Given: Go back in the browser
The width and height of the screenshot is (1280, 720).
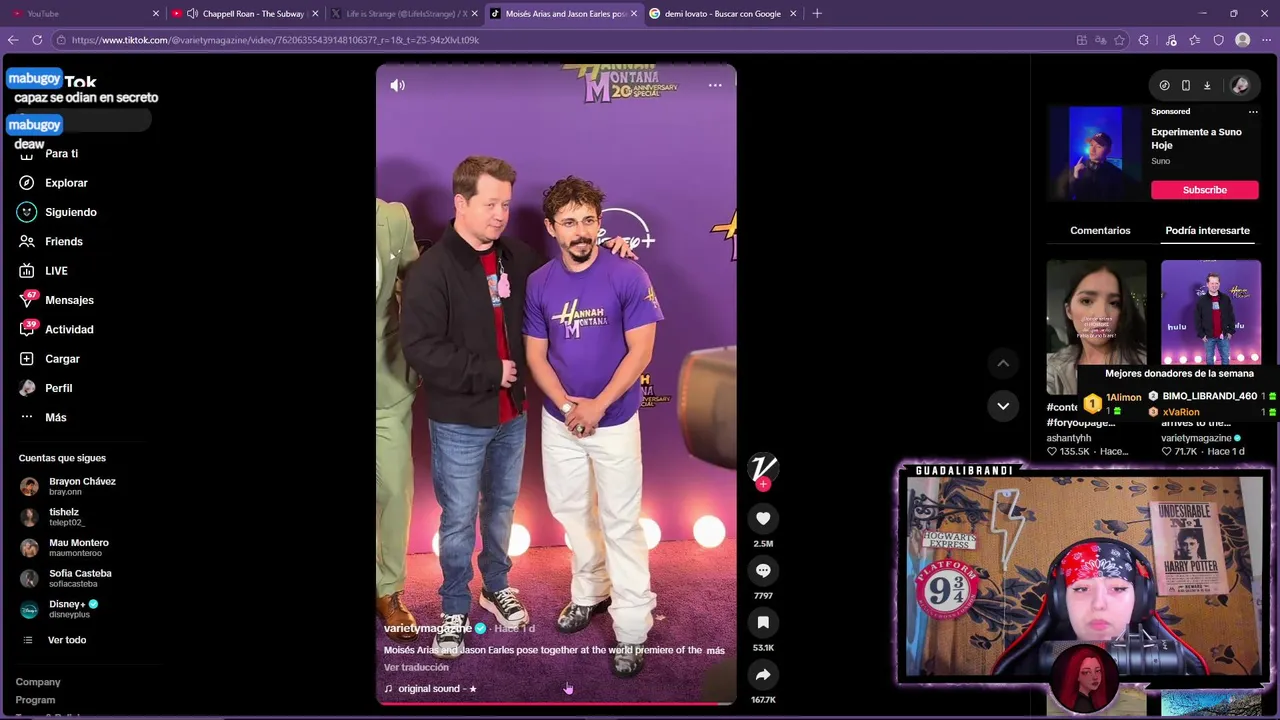Looking at the screenshot, I should tap(13, 40).
